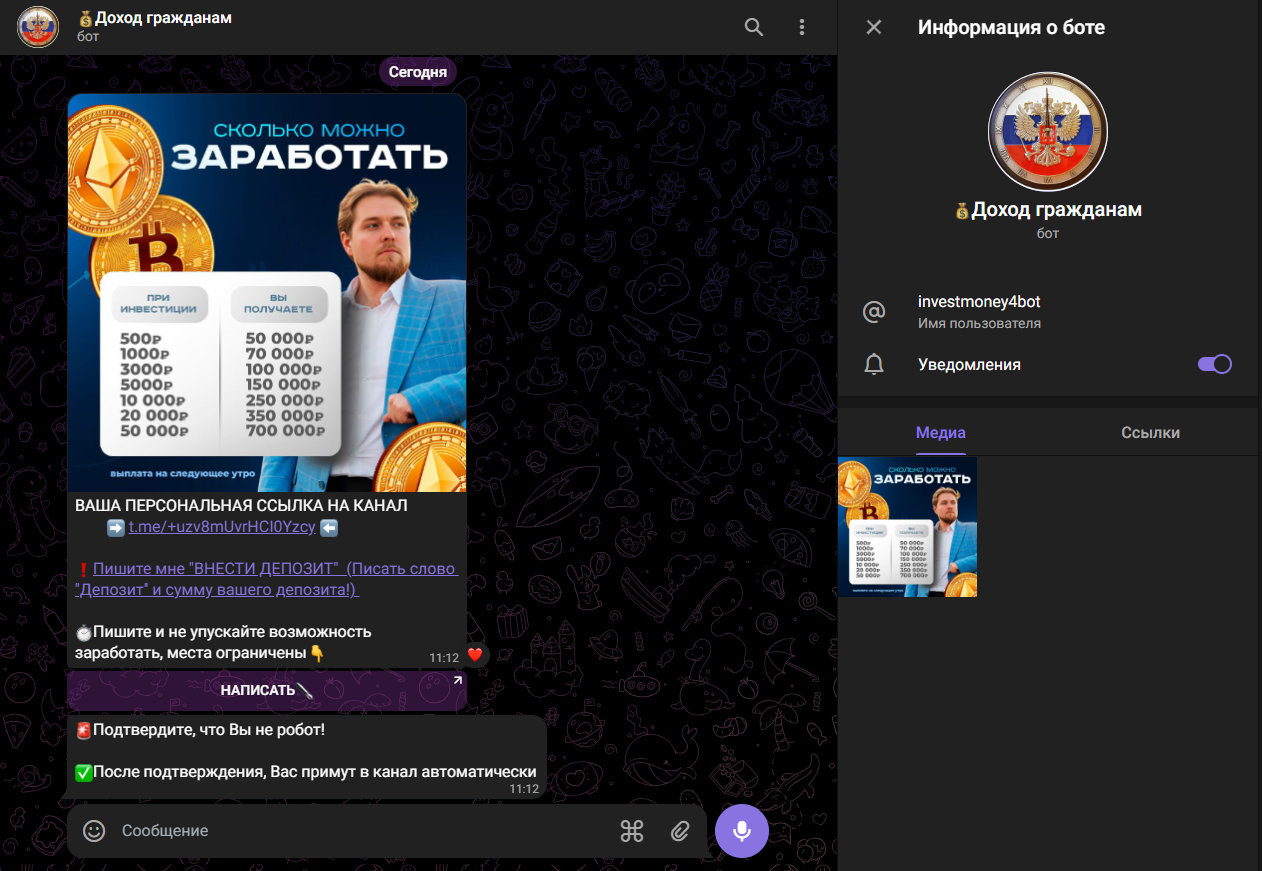Close the bot information panel
Viewport: 1262px width, 871px height.
pyautogui.click(x=874, y=27)
